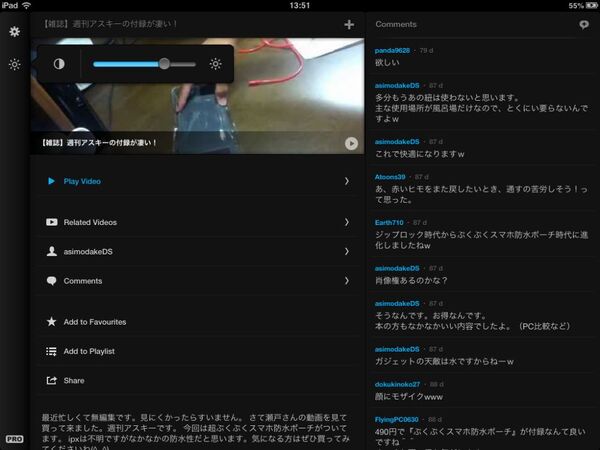The image size is (600, 450).
Task: Open the settings gear in the sidebar
Action: (15, 31)
